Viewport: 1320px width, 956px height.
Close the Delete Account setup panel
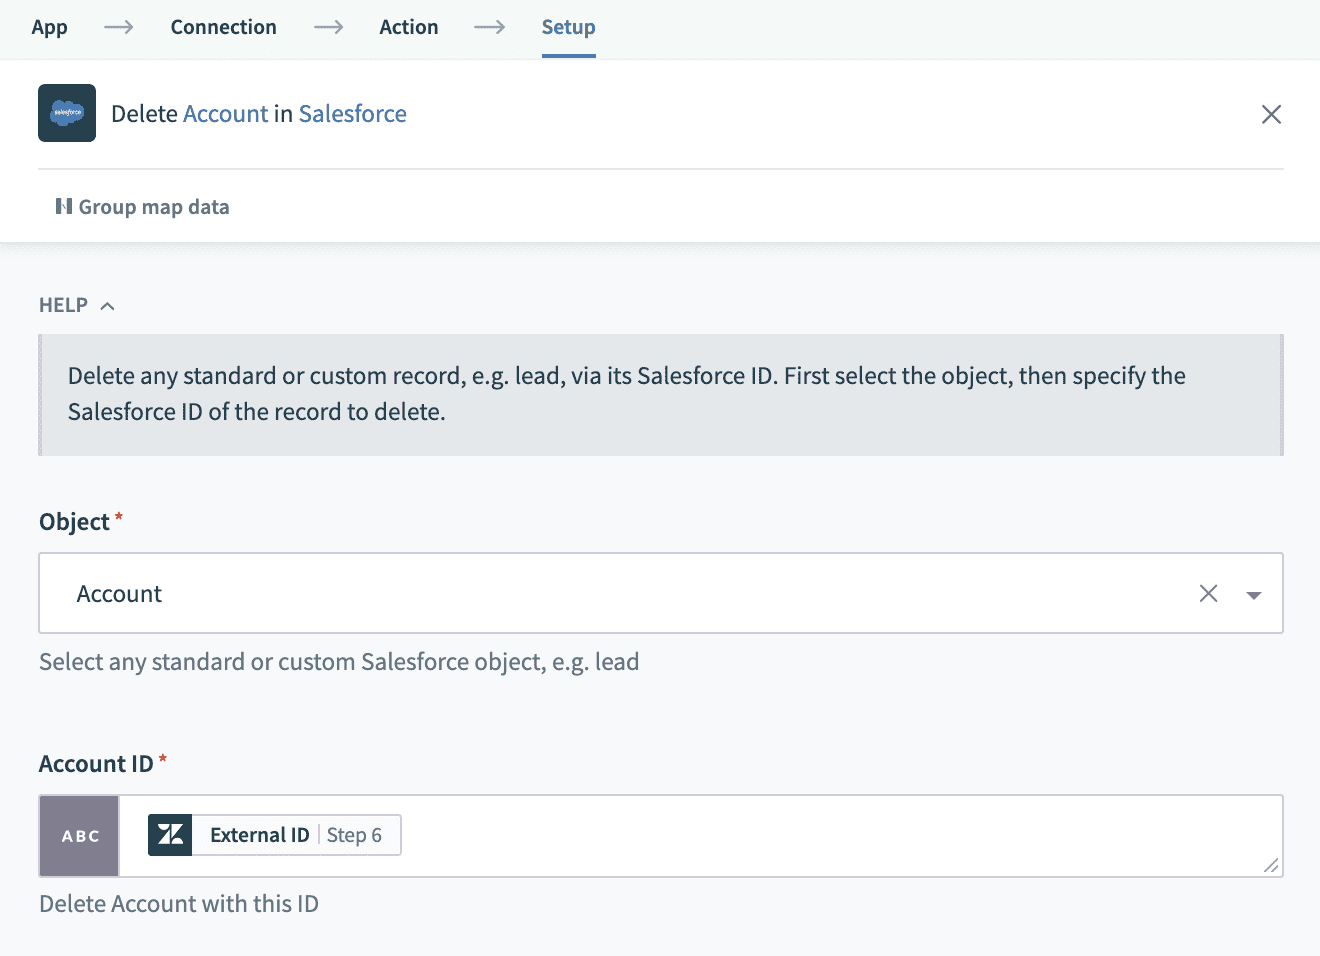(1271, 114)
